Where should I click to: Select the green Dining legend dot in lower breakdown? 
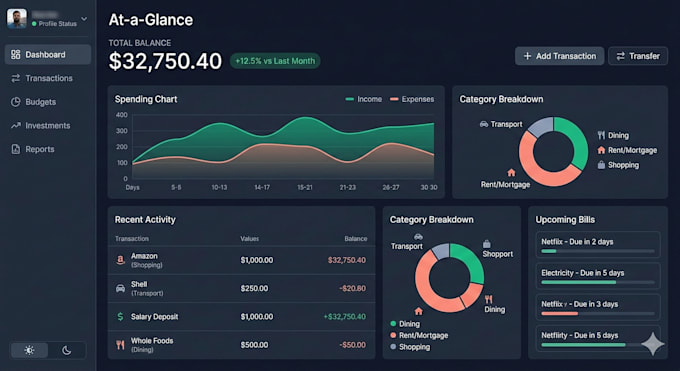coord(393,324)
